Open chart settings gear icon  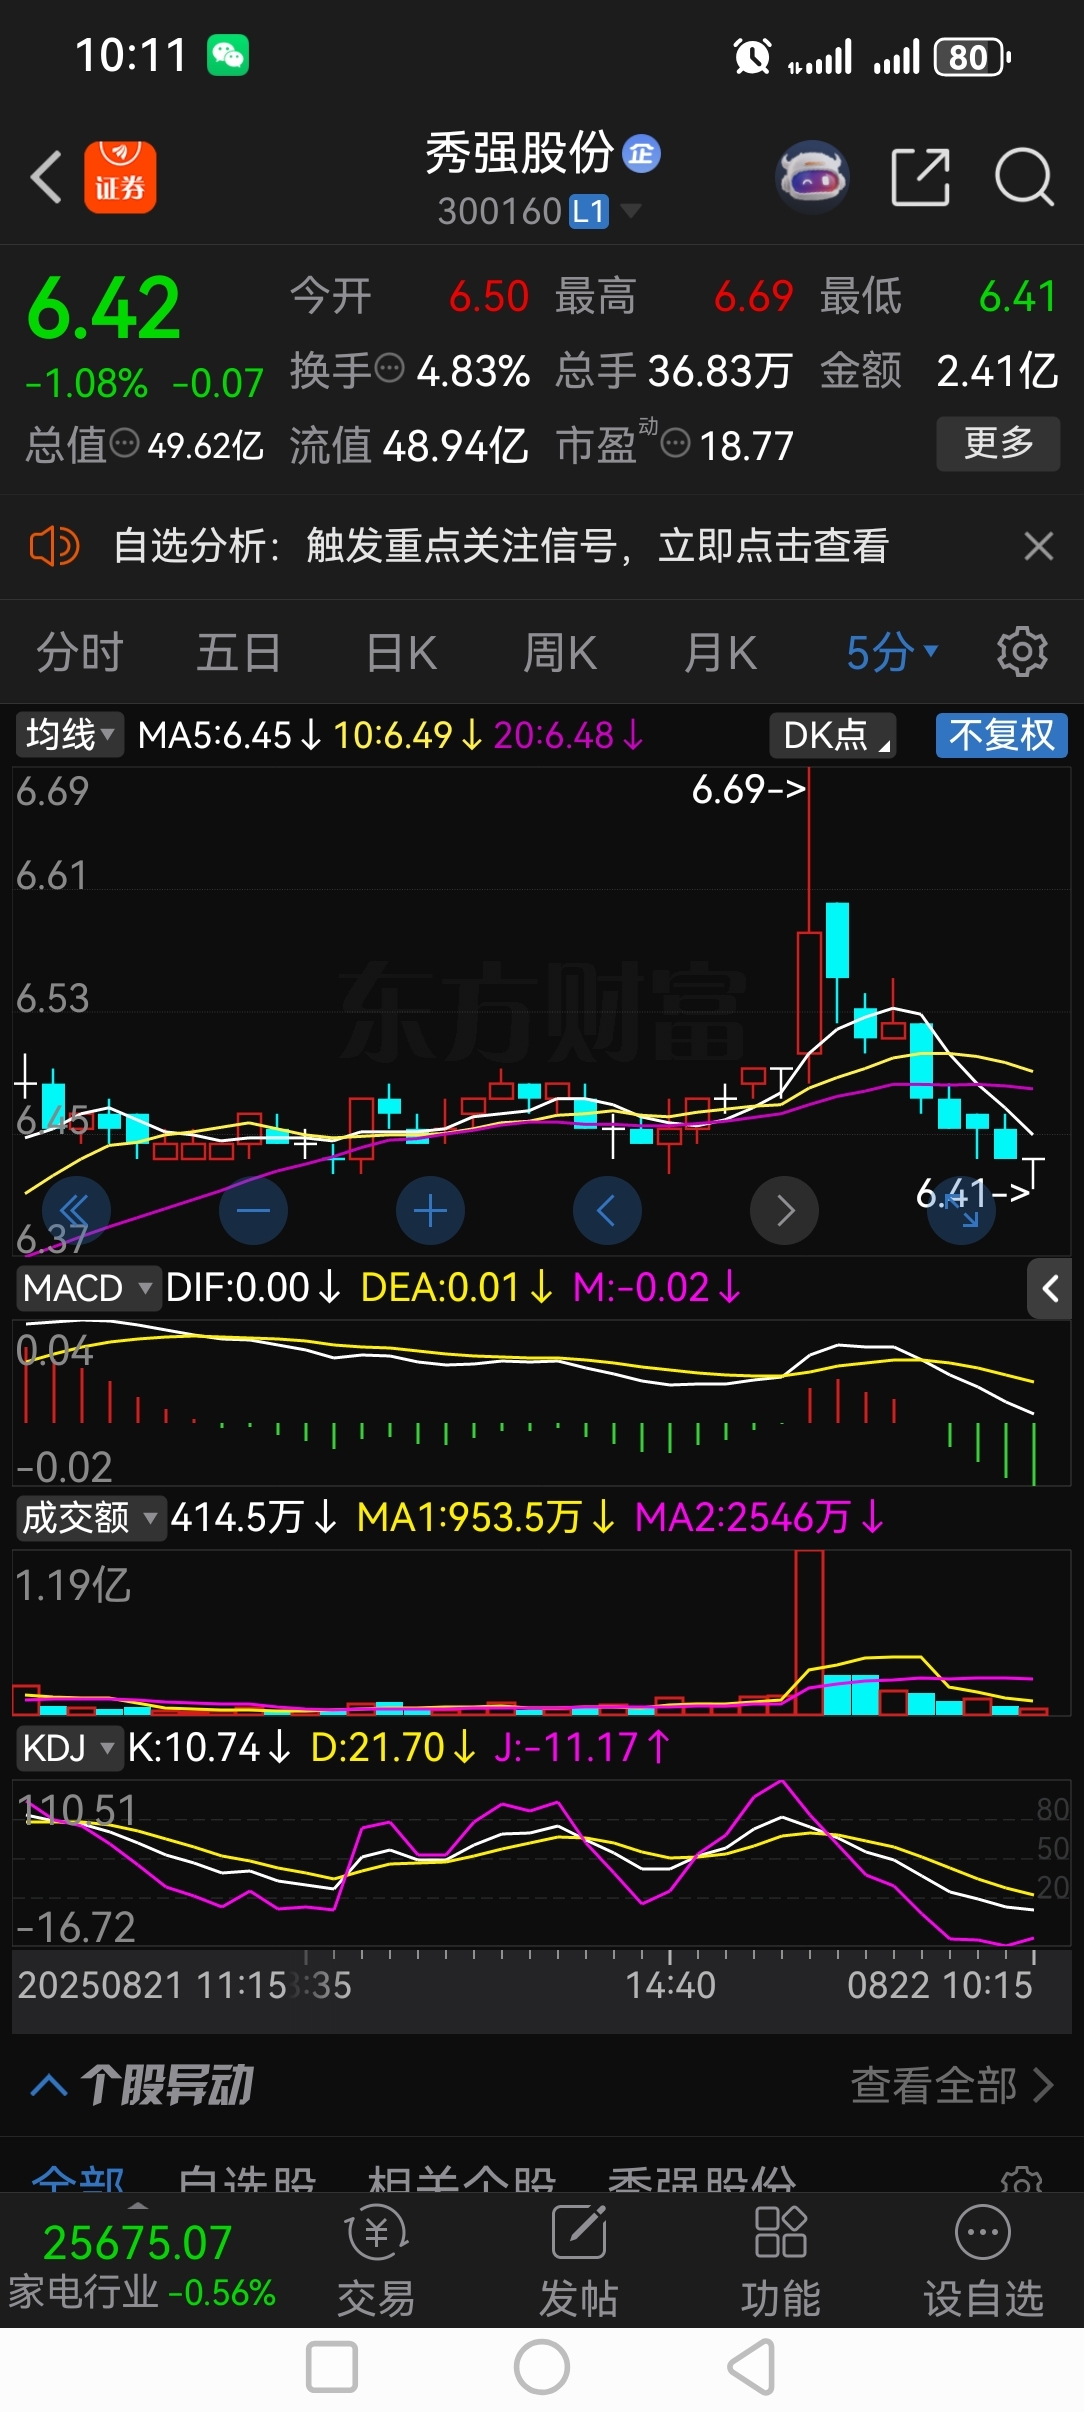click(x=1022, y=652)
